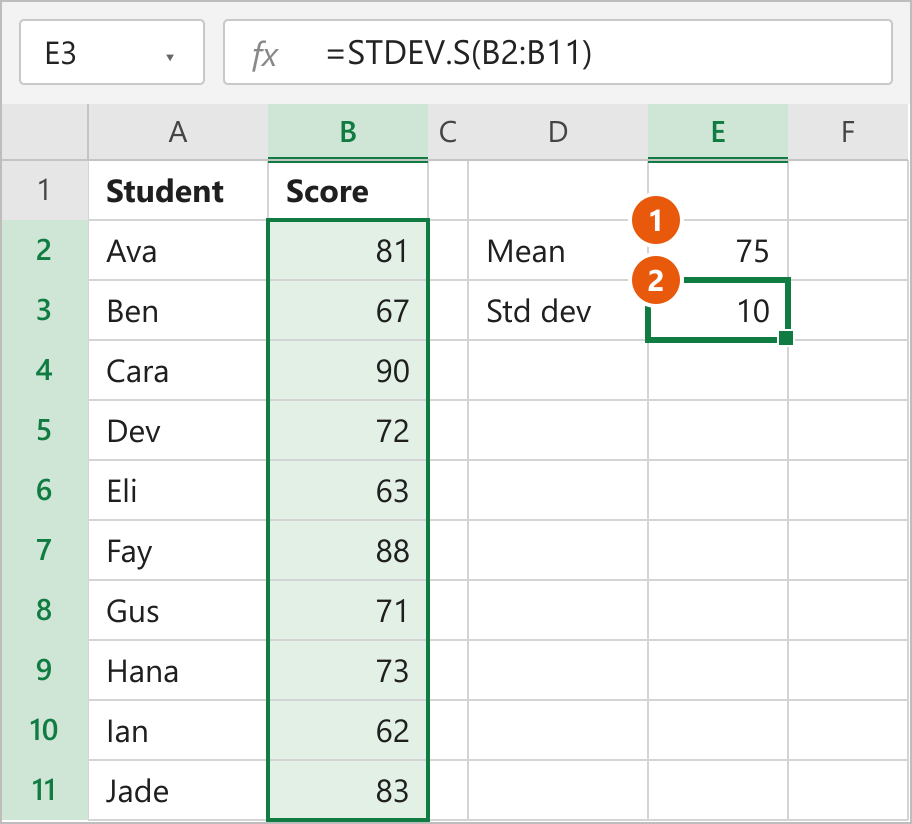Click score cell with value 81

click(x=348, y=251)
